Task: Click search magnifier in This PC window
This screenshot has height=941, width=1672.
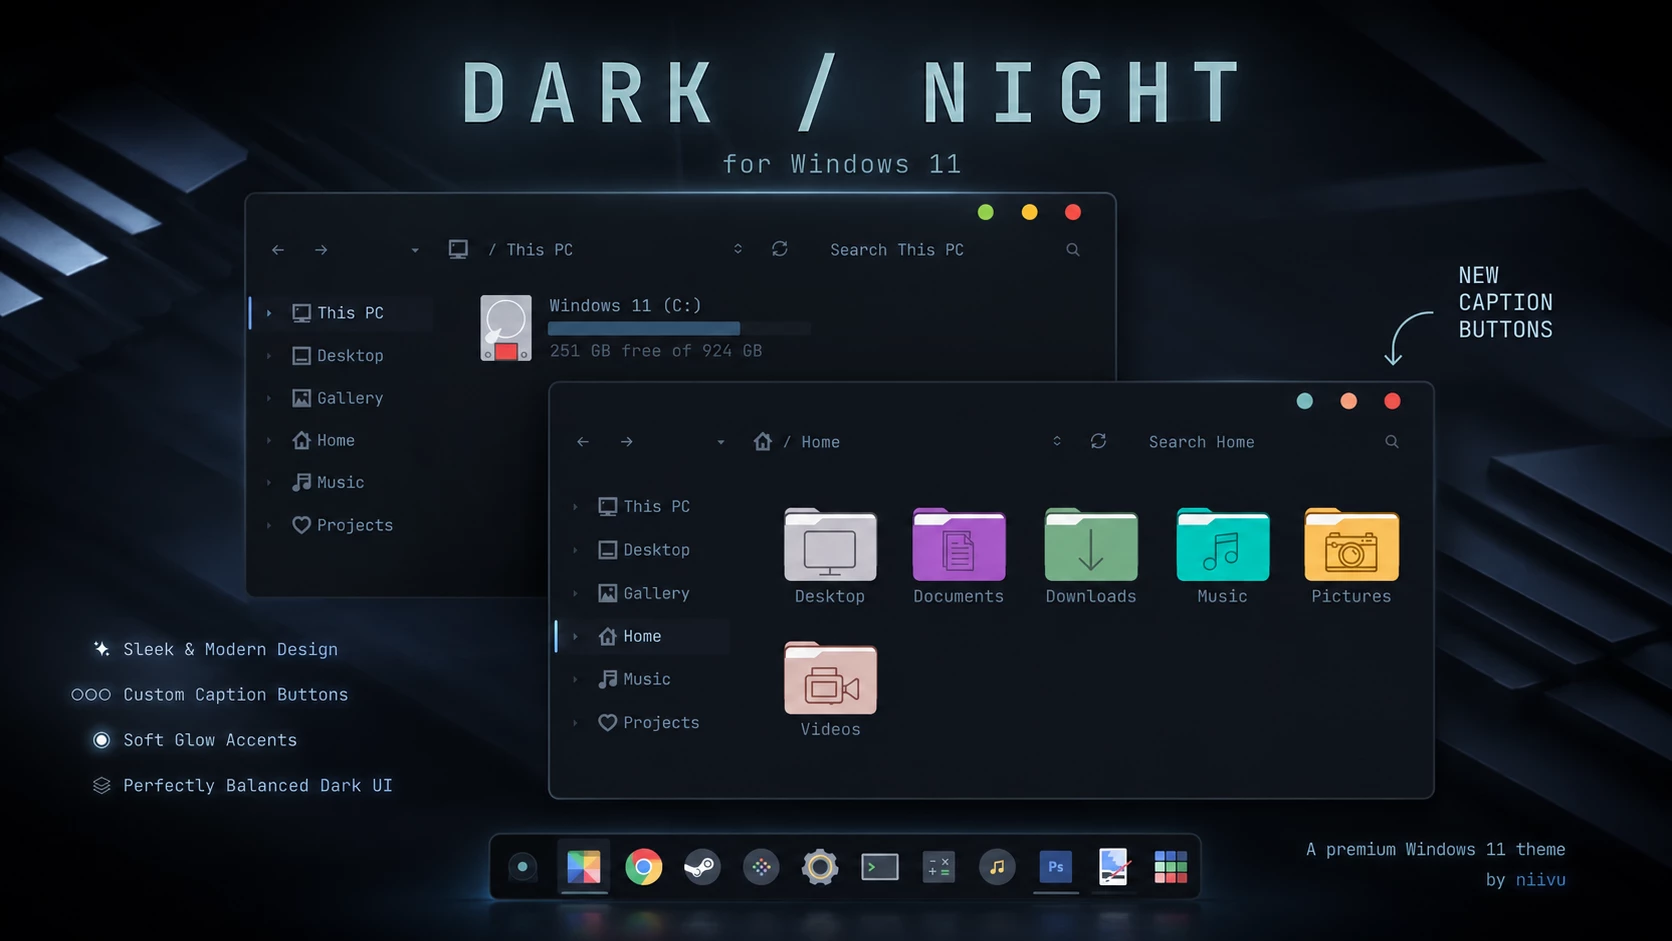Action: coord(1073,250)
